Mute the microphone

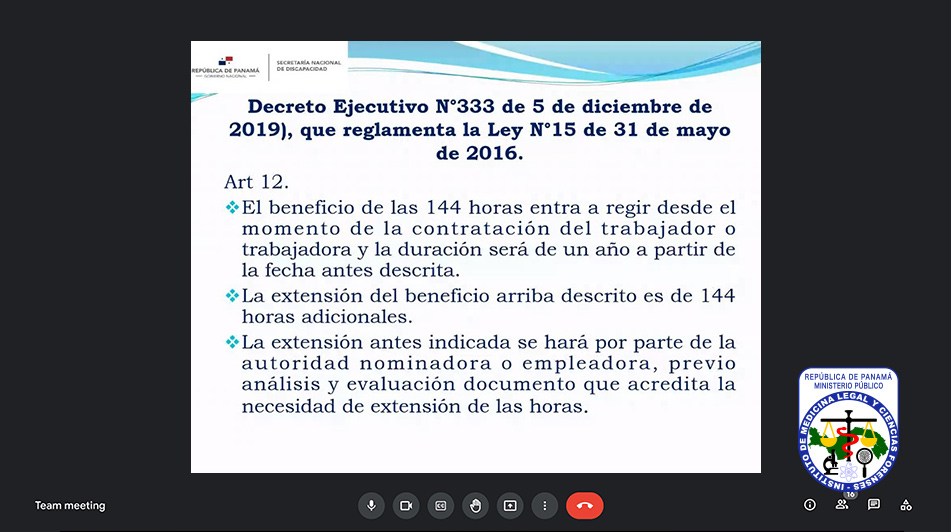pos(371,505)
